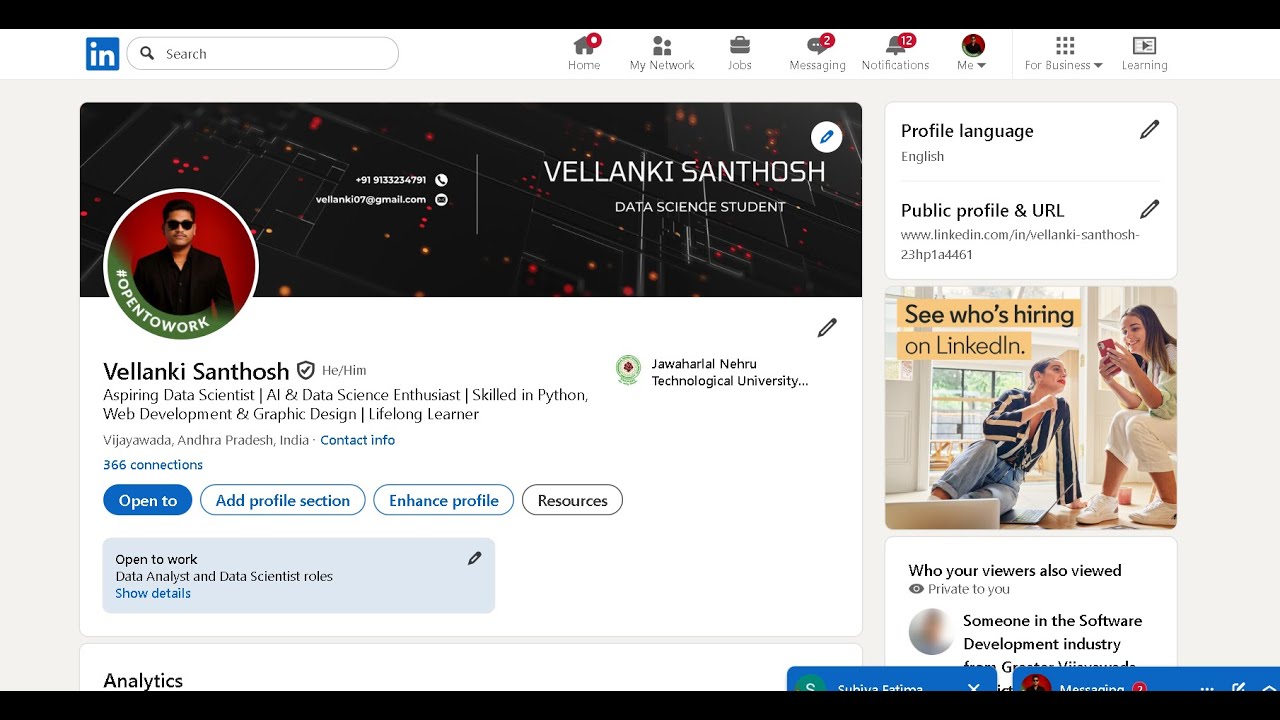Click the Messaging overlay title
1280x720 pixels.
coord(1092,688)
